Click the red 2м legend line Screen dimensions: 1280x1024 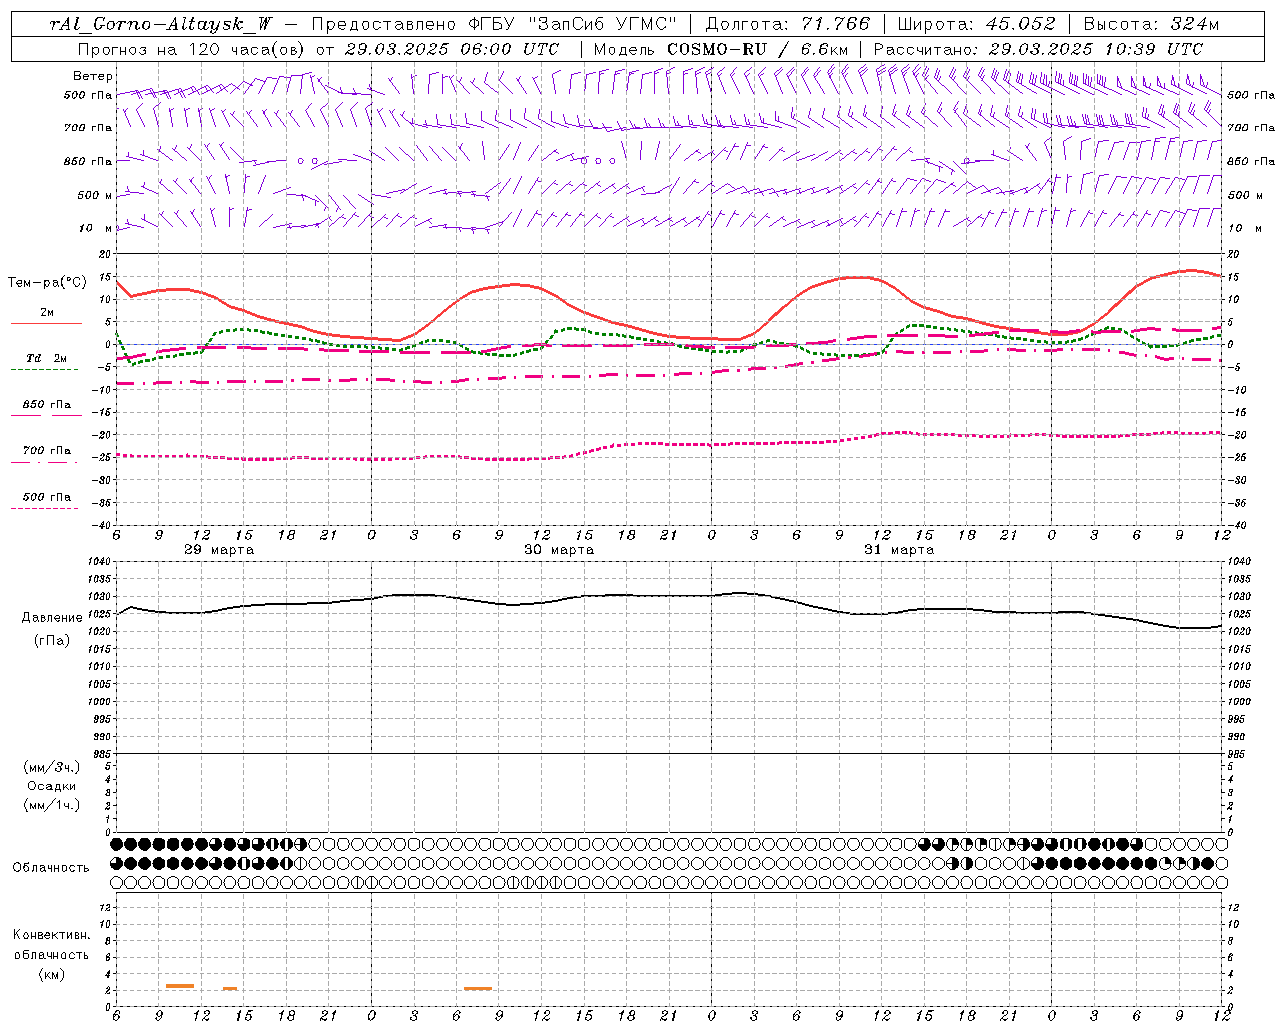click(x=46, y=324)
